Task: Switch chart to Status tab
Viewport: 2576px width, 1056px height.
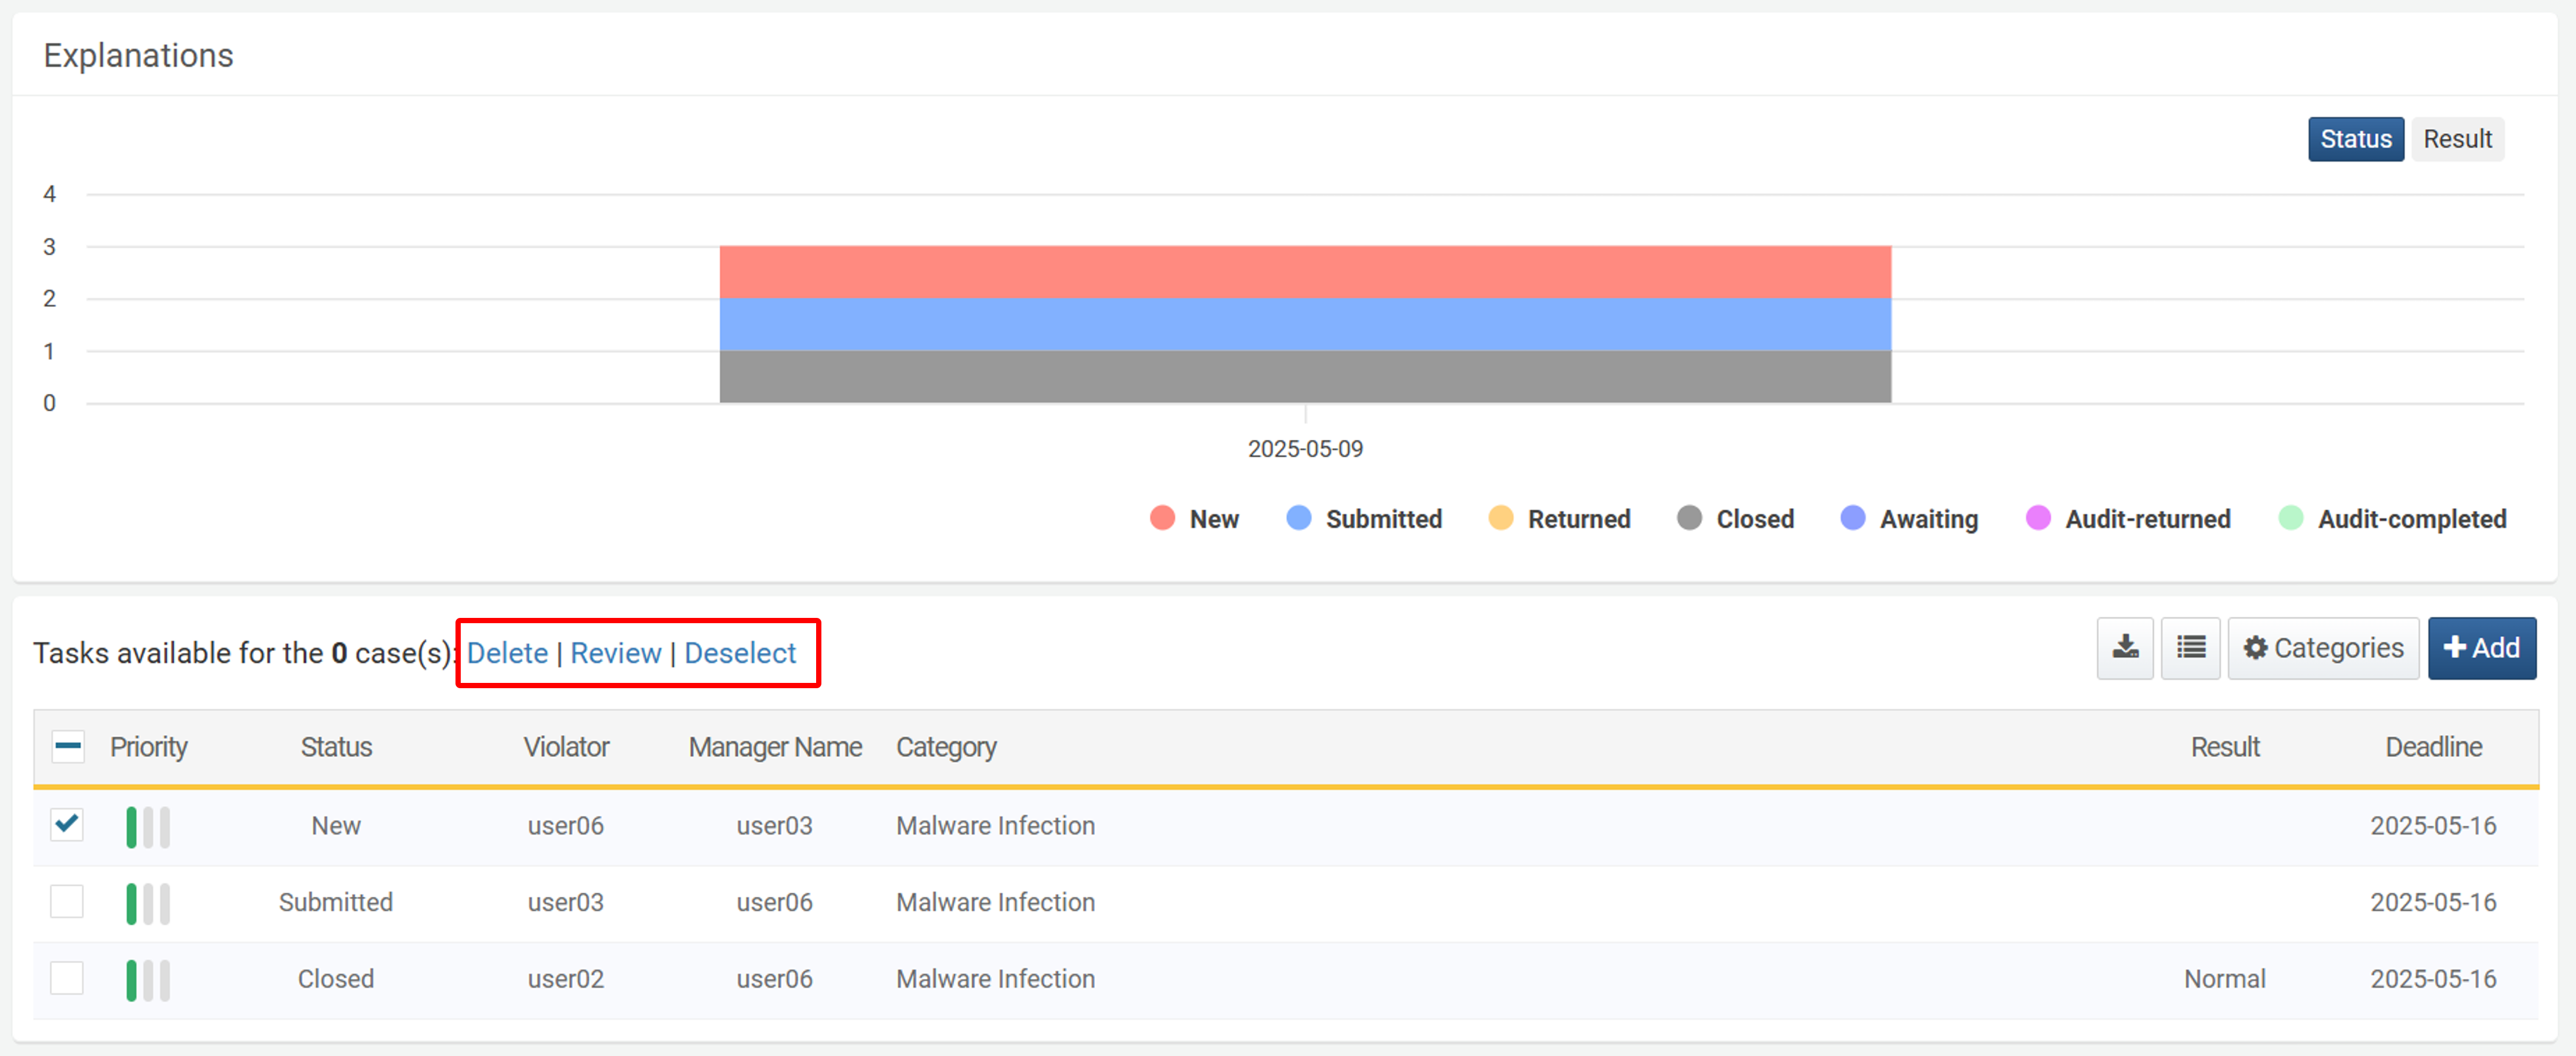Action: pyautogui.click(x=2355, y=139)
